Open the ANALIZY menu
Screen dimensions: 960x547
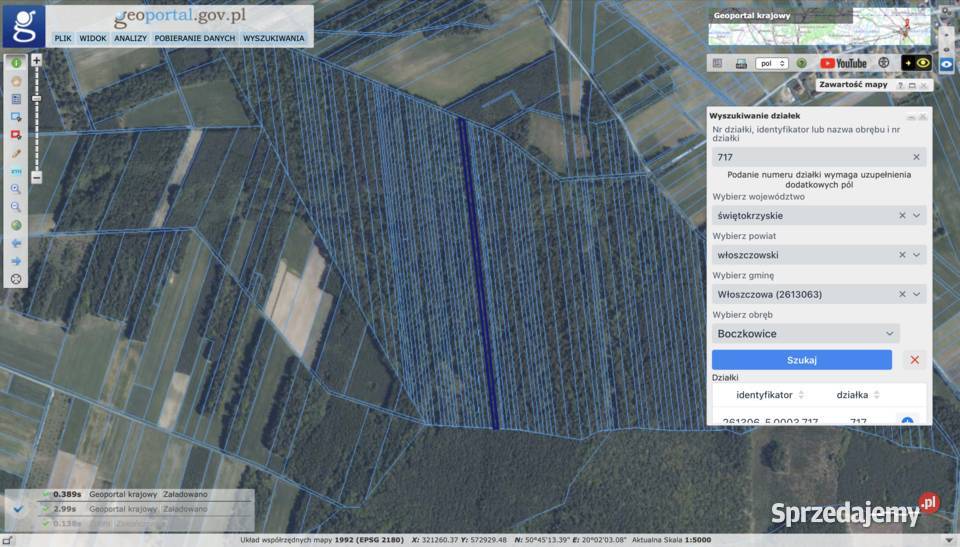tap(130, 38)
